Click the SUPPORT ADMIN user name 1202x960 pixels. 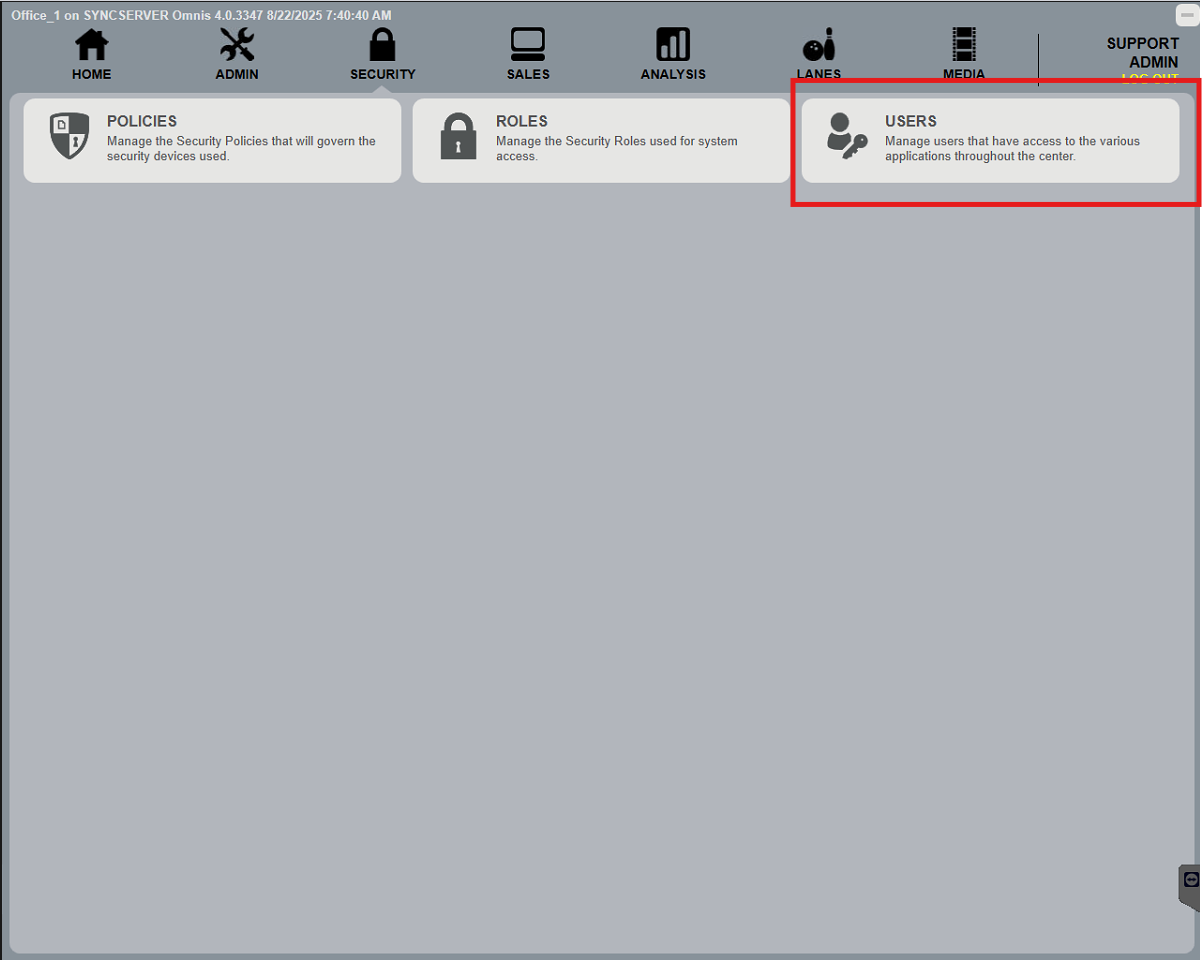tap(1142, 53)
